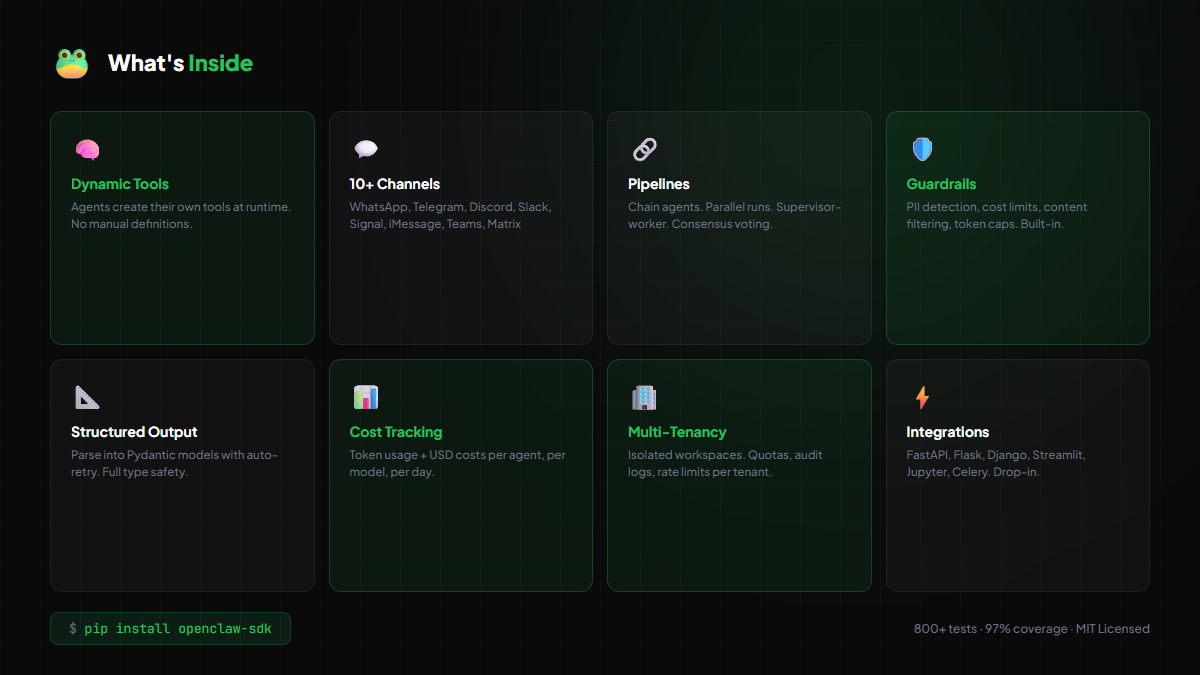Click the lightning bolt icon on Integrations
This screenshot has height=675, width=1200.
click(922, 396)
